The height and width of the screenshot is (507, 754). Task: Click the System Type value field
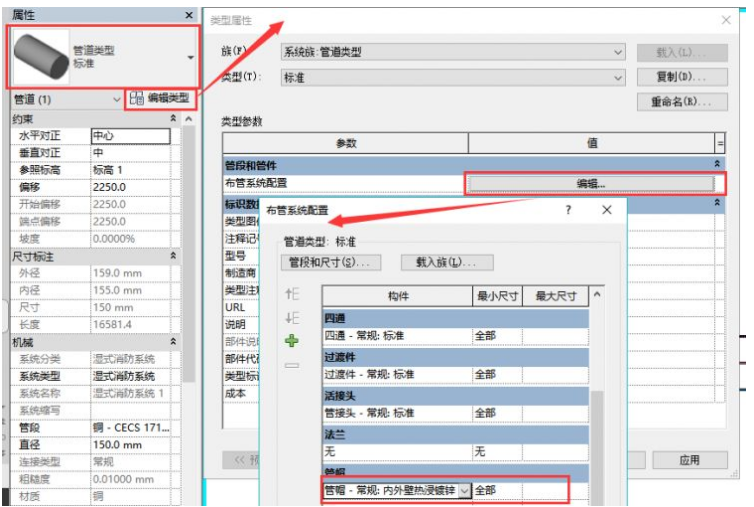[130, 376]
